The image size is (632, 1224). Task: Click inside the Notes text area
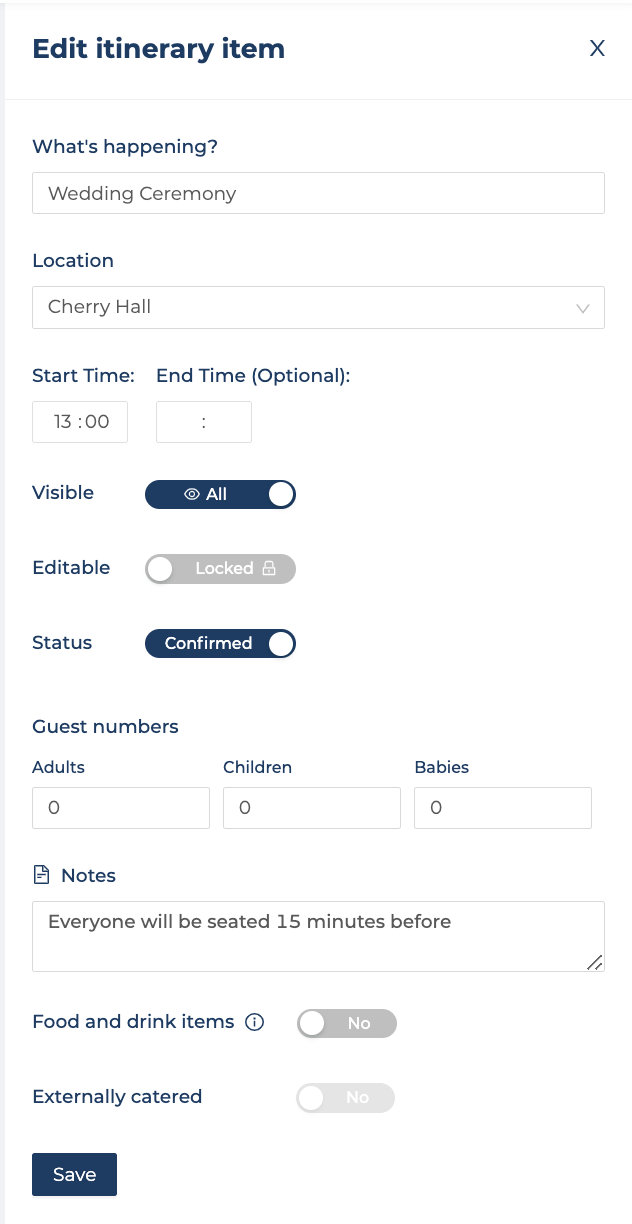(318, 936)
